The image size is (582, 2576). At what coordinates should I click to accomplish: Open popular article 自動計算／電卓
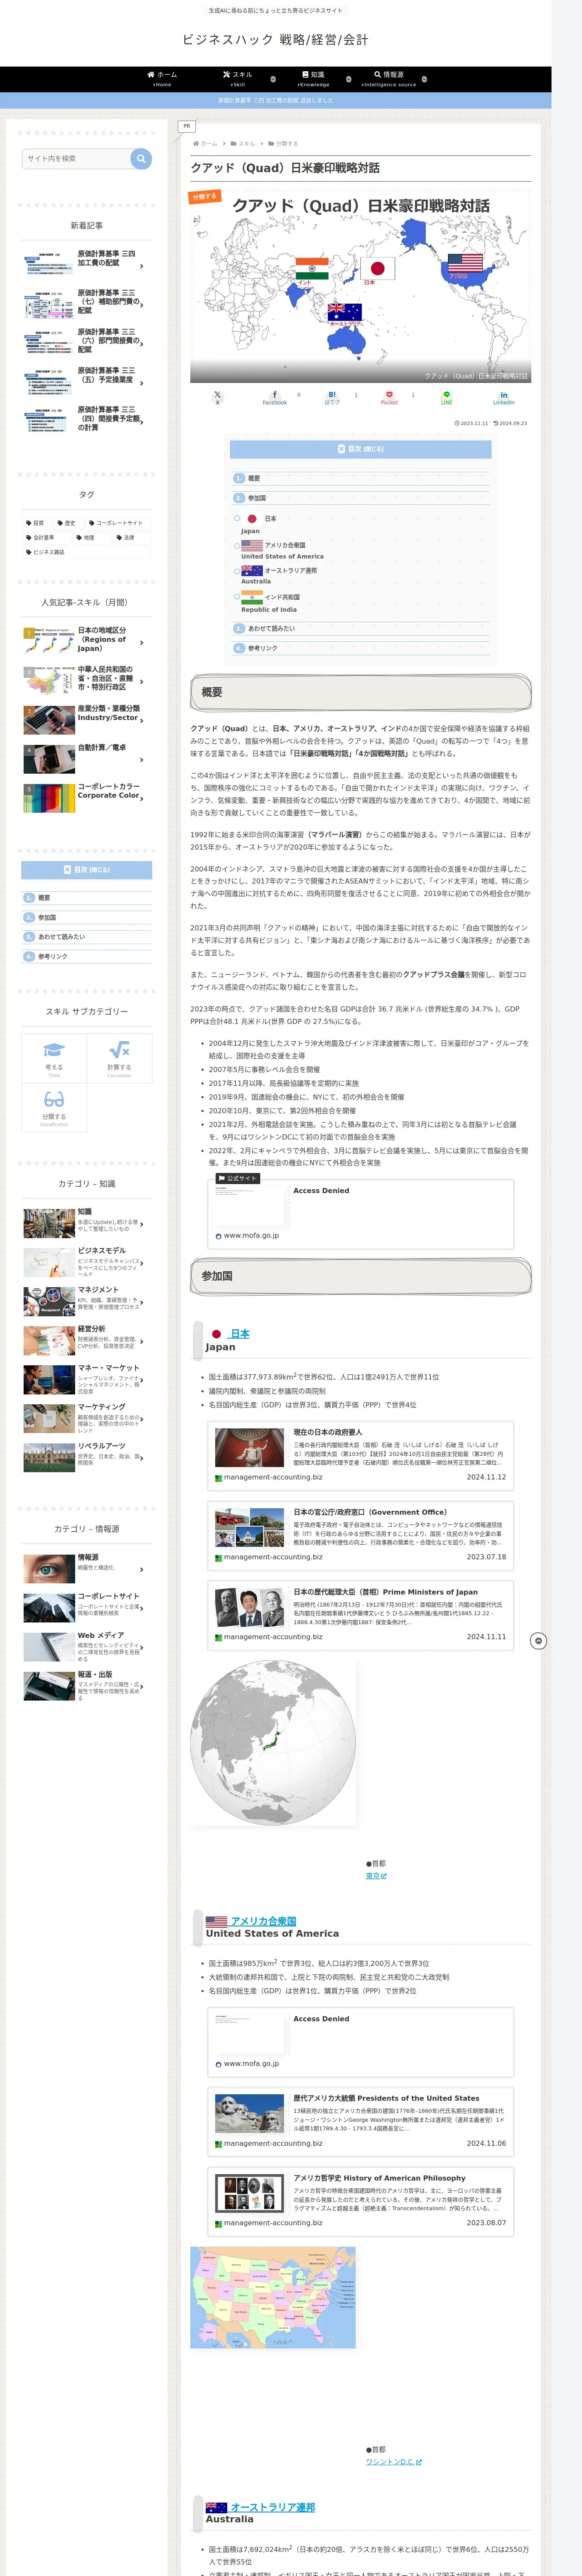[87, 758]
